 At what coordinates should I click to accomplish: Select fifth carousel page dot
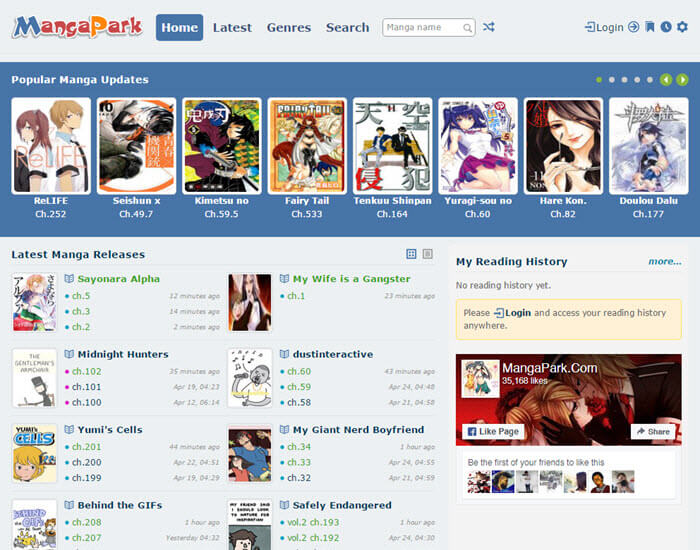click(x=650, y=80)
